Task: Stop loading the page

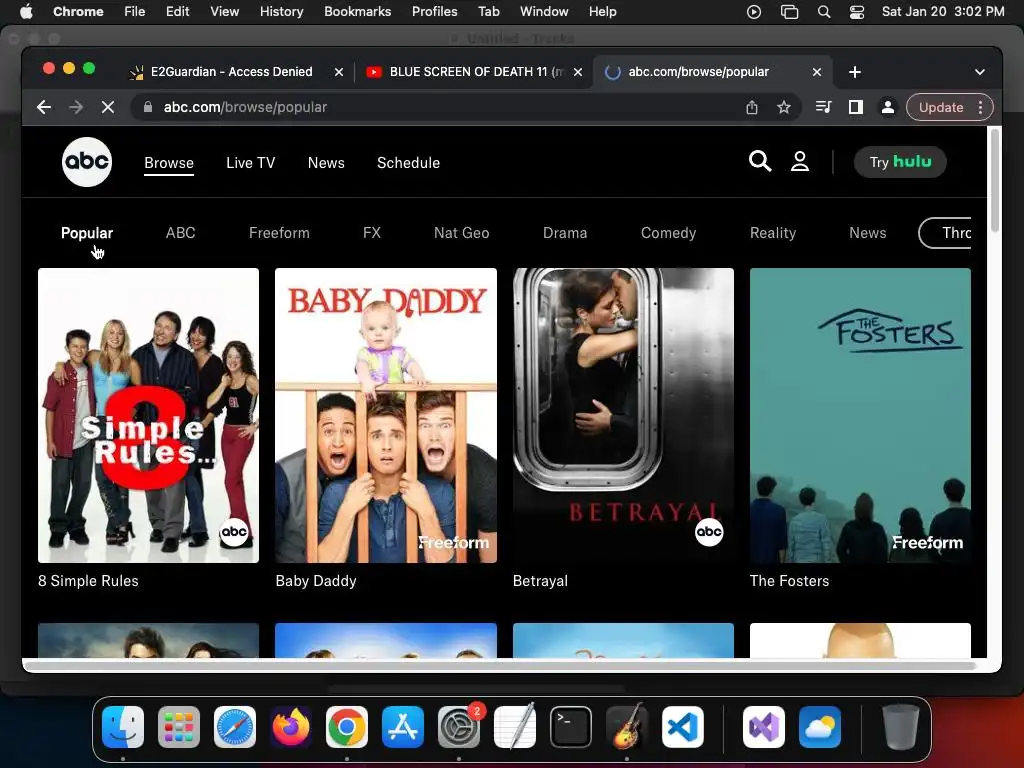Action: pos(108,107)
